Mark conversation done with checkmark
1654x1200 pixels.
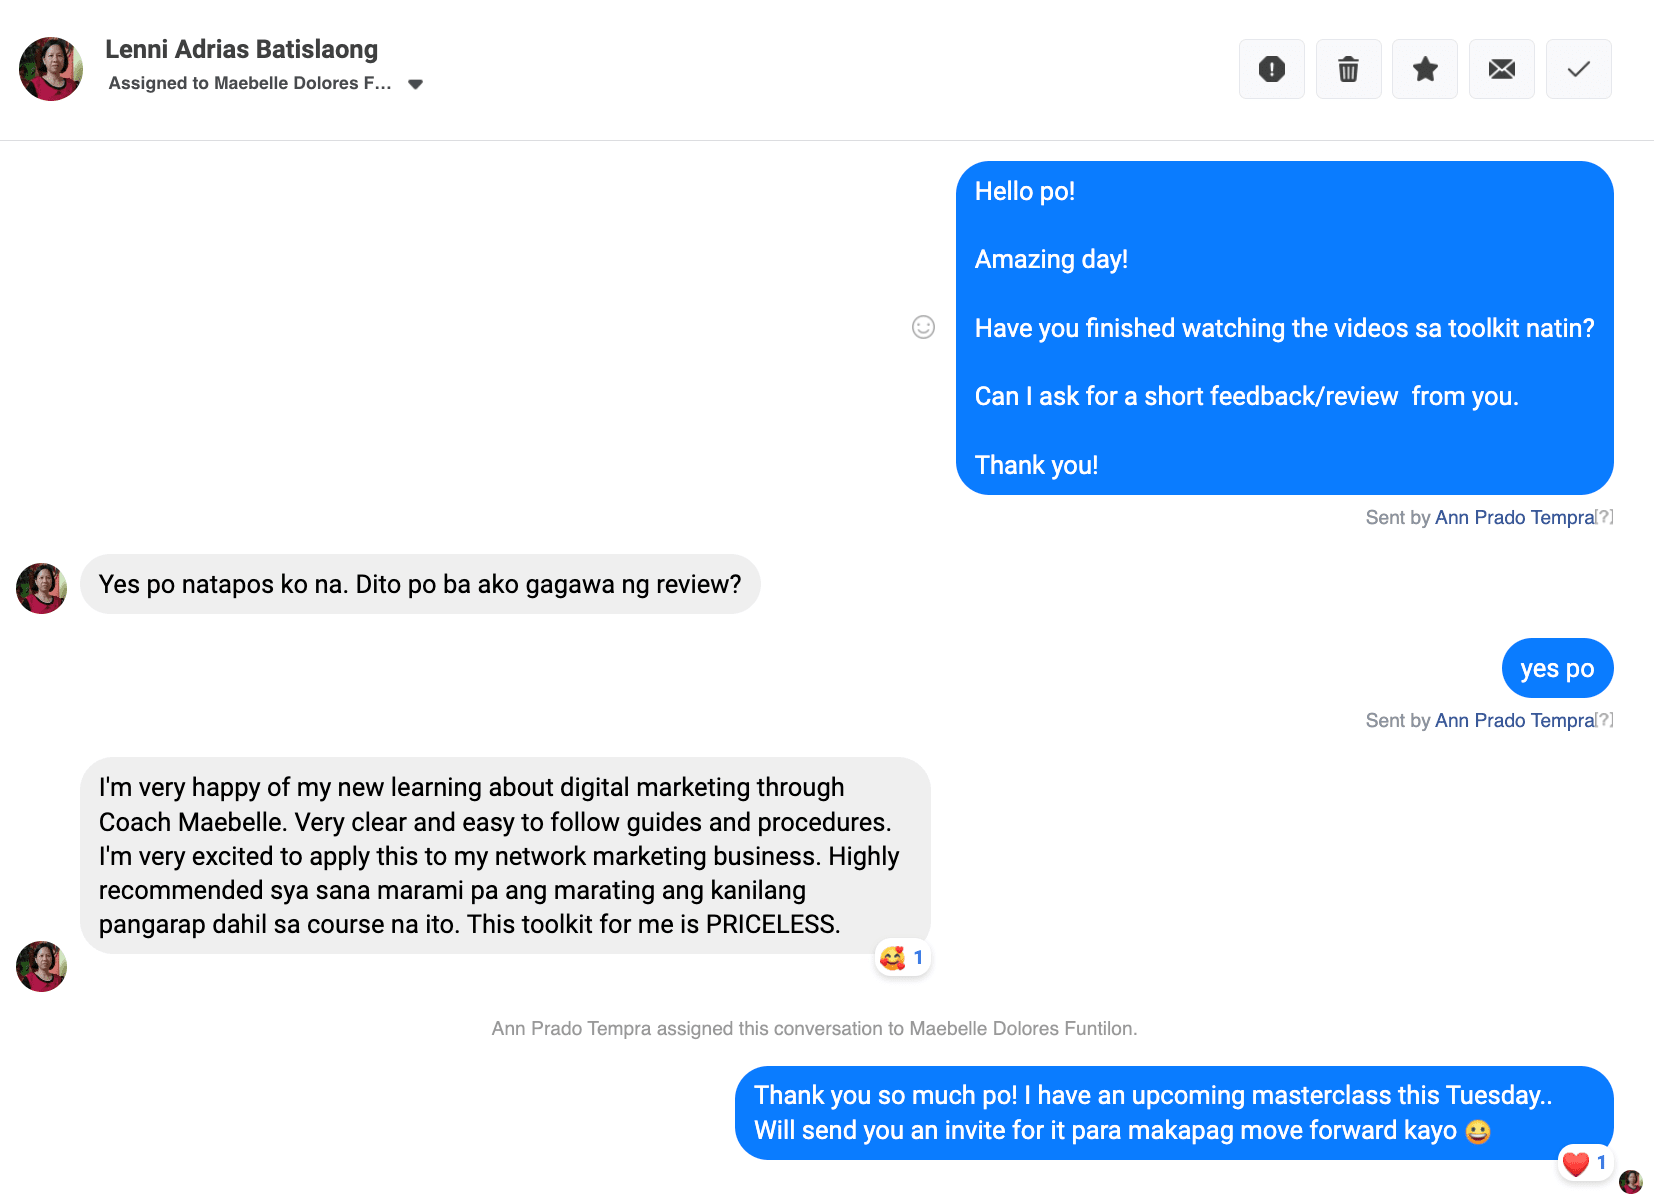1578,69
